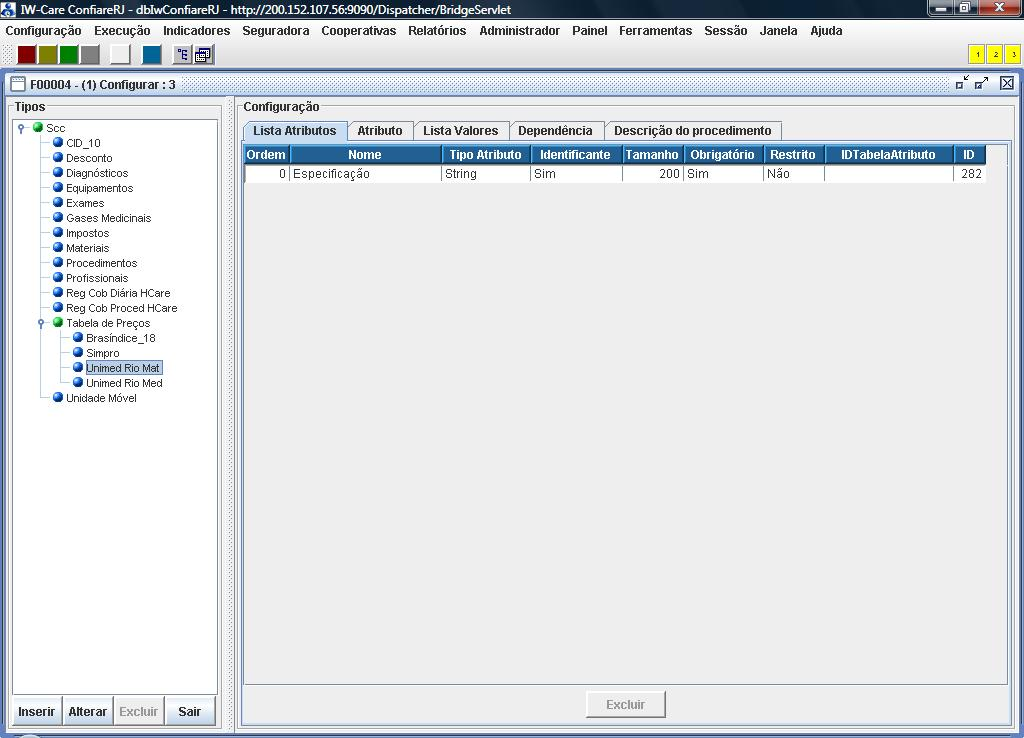Viewport: 1024px width, 738px height.
Task: Sort by the Tipo Atributo column header
Action: tap(485, 155)
